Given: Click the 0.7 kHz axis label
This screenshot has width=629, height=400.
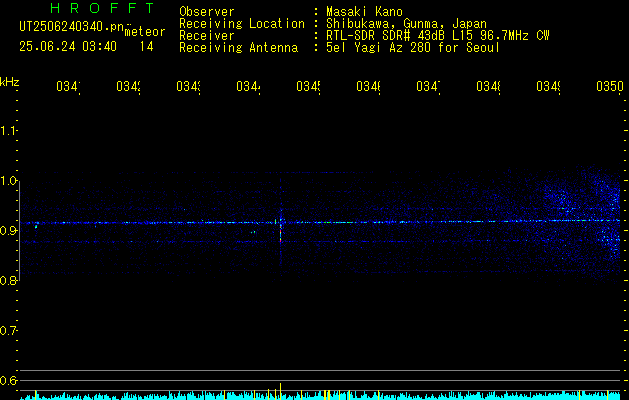Looking at the screenshot, I should point(8,331).
